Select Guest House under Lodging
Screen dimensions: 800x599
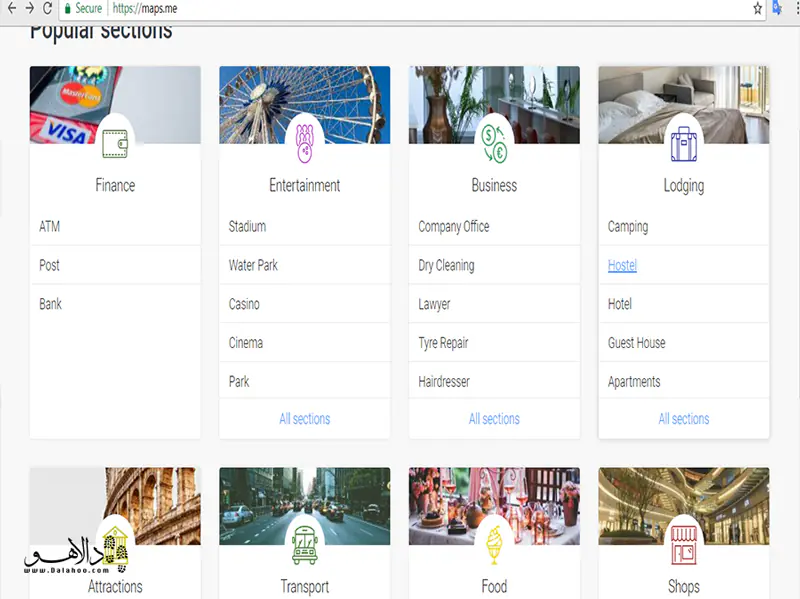pos(636,343)
